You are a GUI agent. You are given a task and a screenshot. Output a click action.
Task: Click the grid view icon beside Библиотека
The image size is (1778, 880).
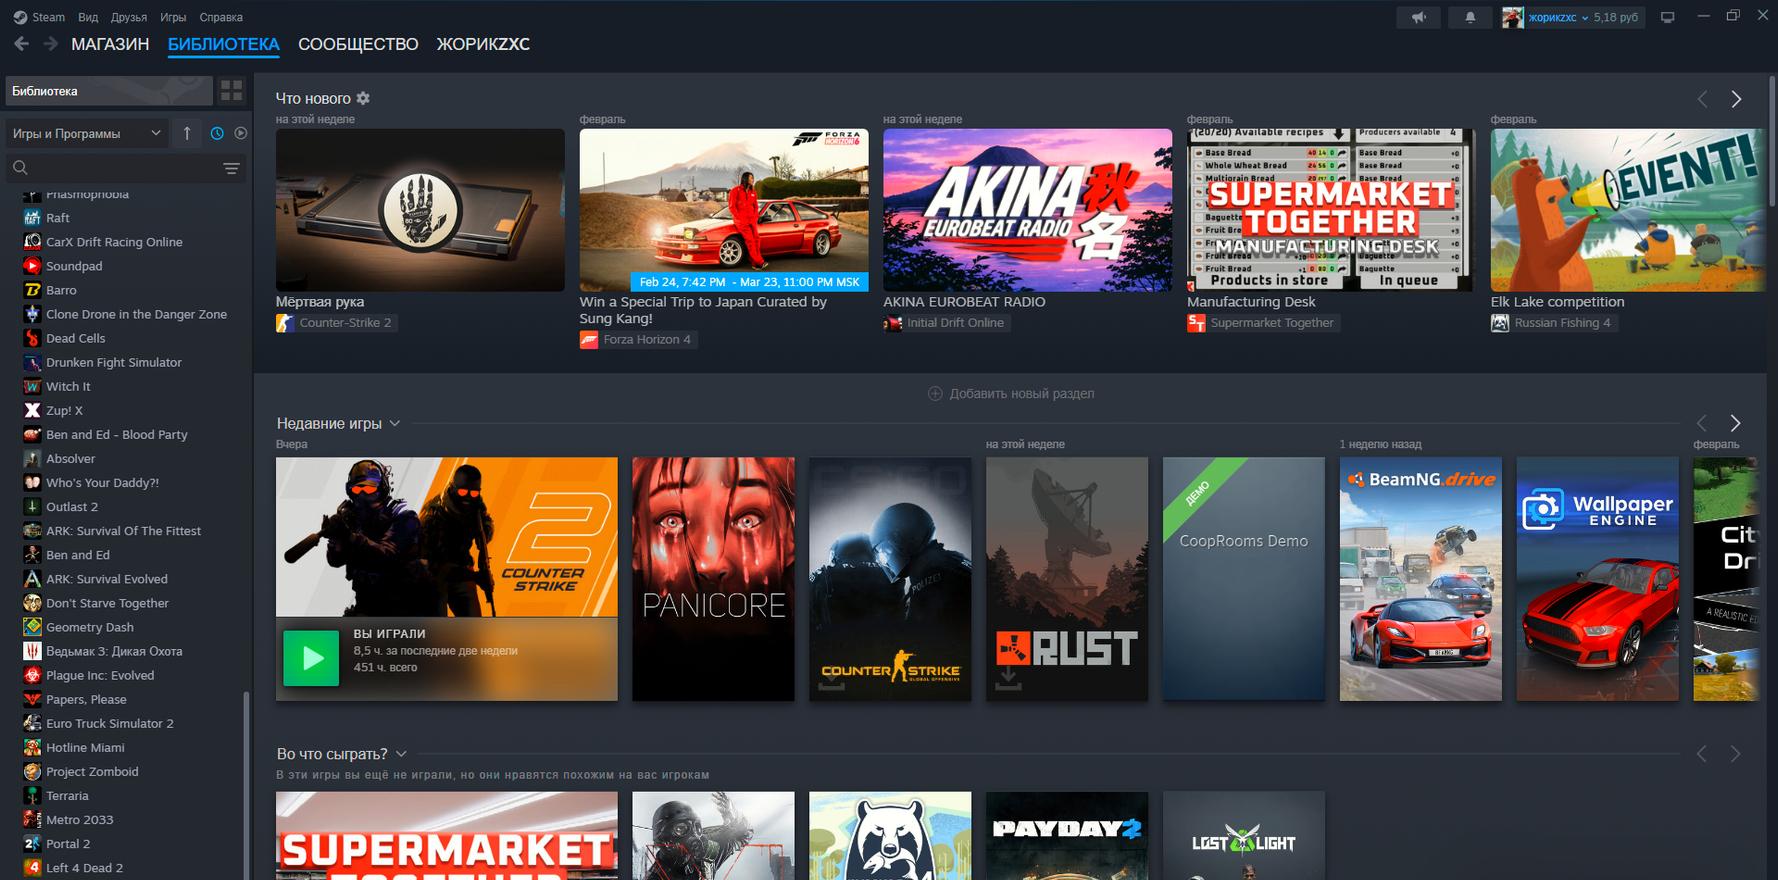pyautogui.click(x=231, y=91)
